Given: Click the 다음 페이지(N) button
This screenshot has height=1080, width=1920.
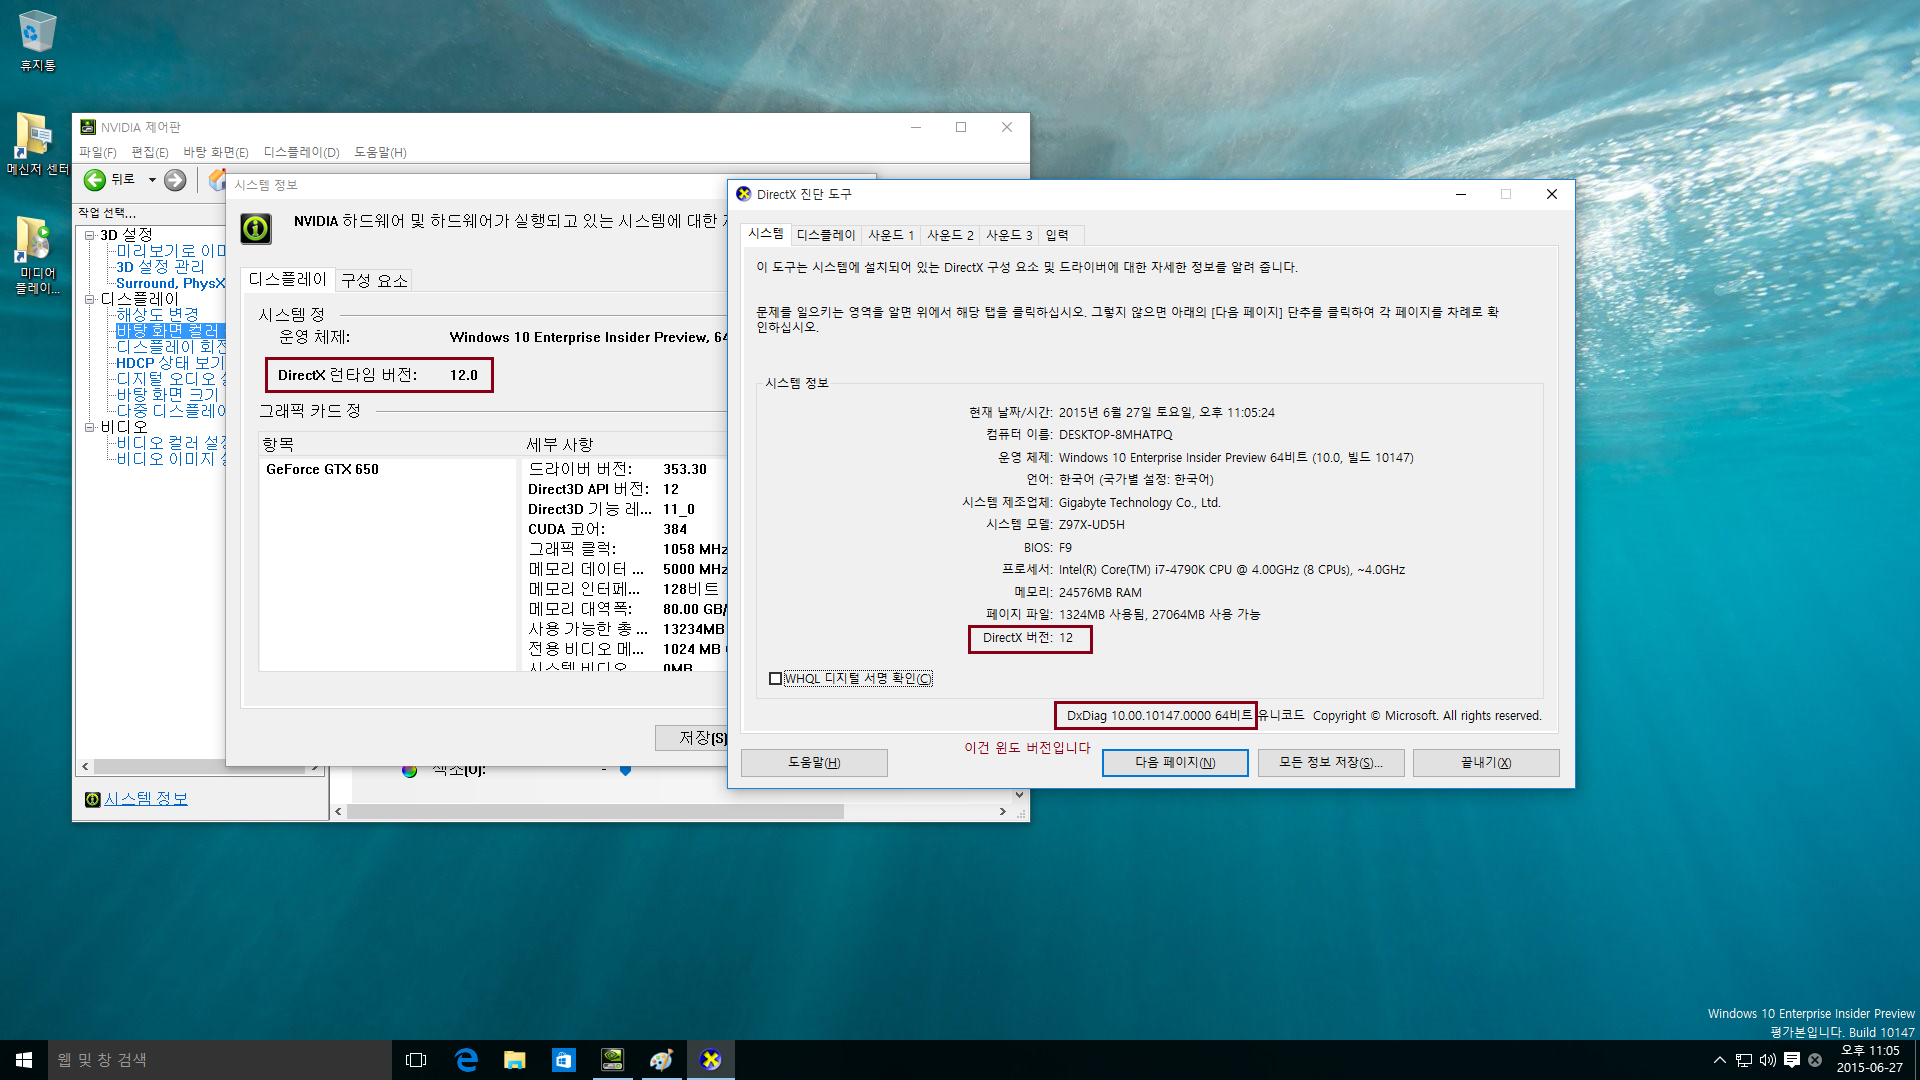Looking at the screenshot, I should tap(1175, 763).
